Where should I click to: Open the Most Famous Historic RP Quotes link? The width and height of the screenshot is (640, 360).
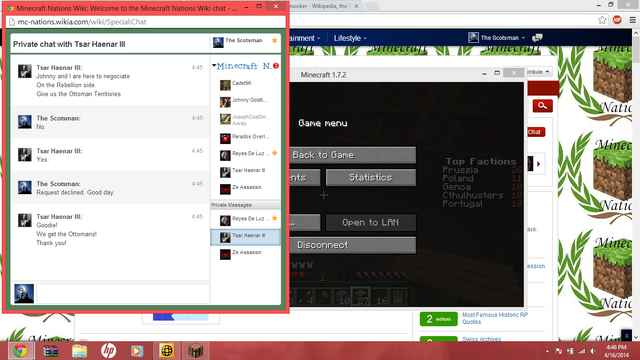coord(495,318)
